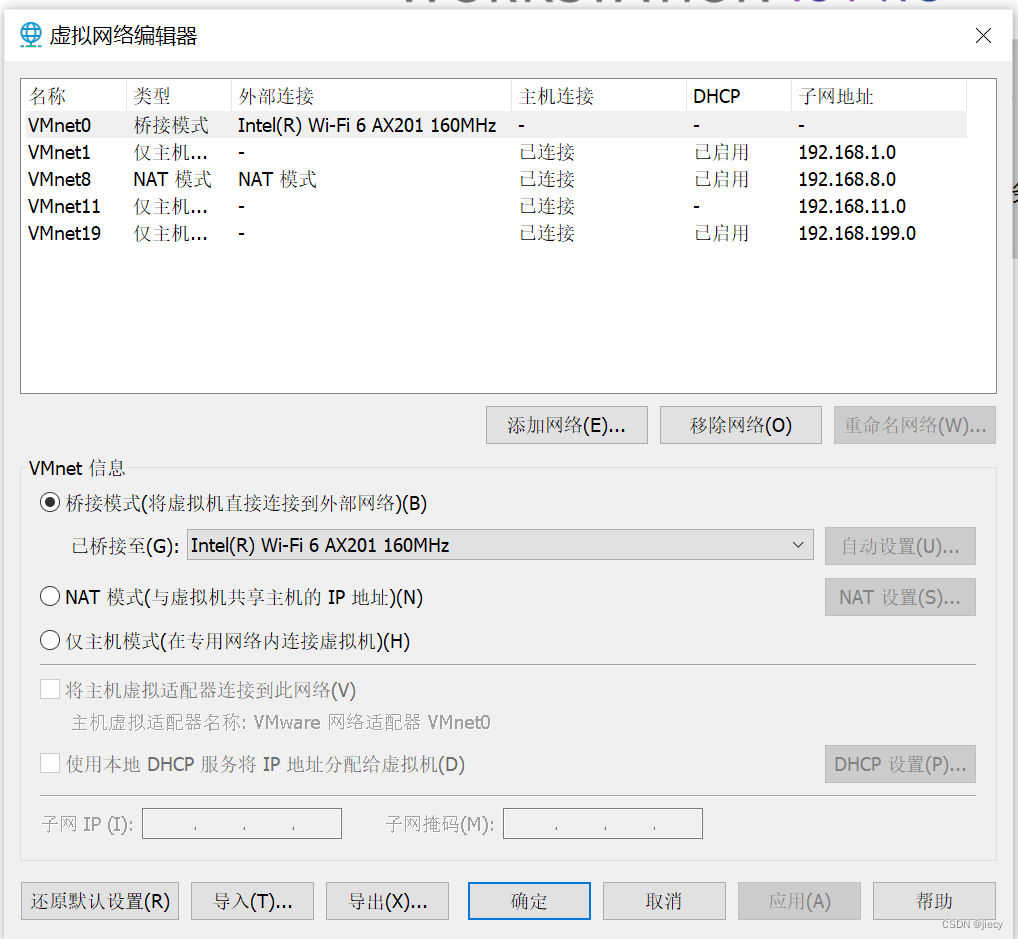The height and width of the screenshot is (939, 1018).
Task: Select the VMnet0 row
Action: pyautogui.click(x=496, y=125)
